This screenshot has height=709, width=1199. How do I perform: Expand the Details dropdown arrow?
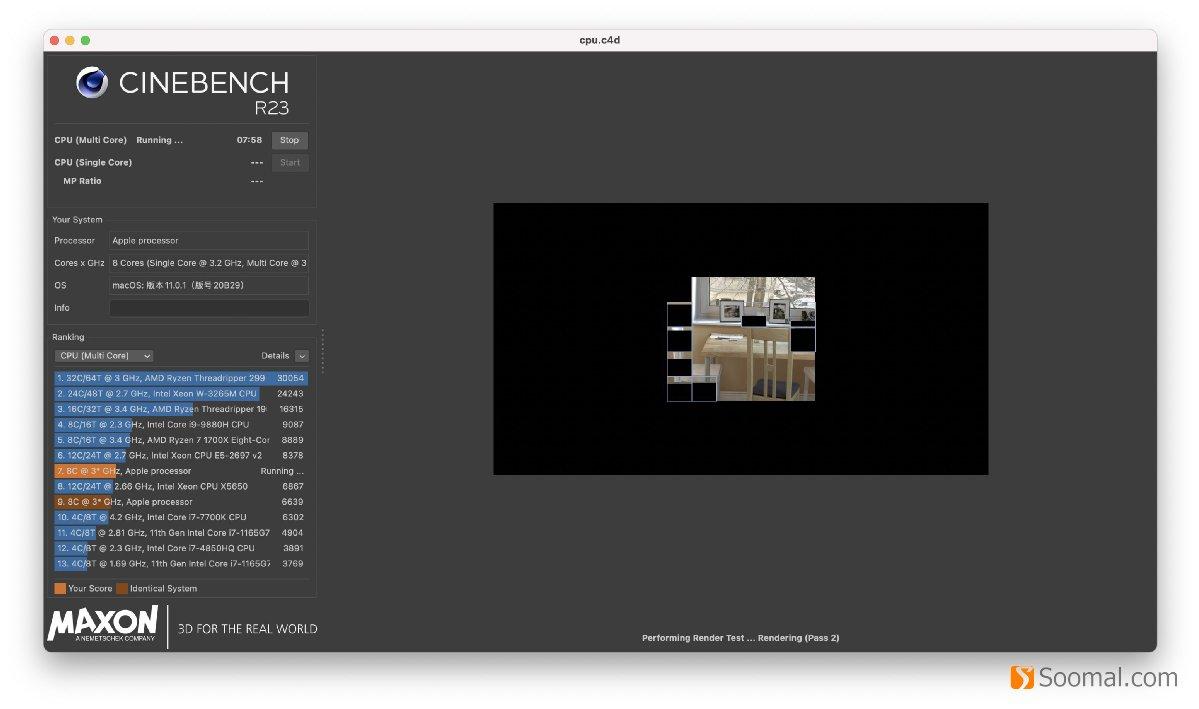pyautogui.click(x=302, y=356)
